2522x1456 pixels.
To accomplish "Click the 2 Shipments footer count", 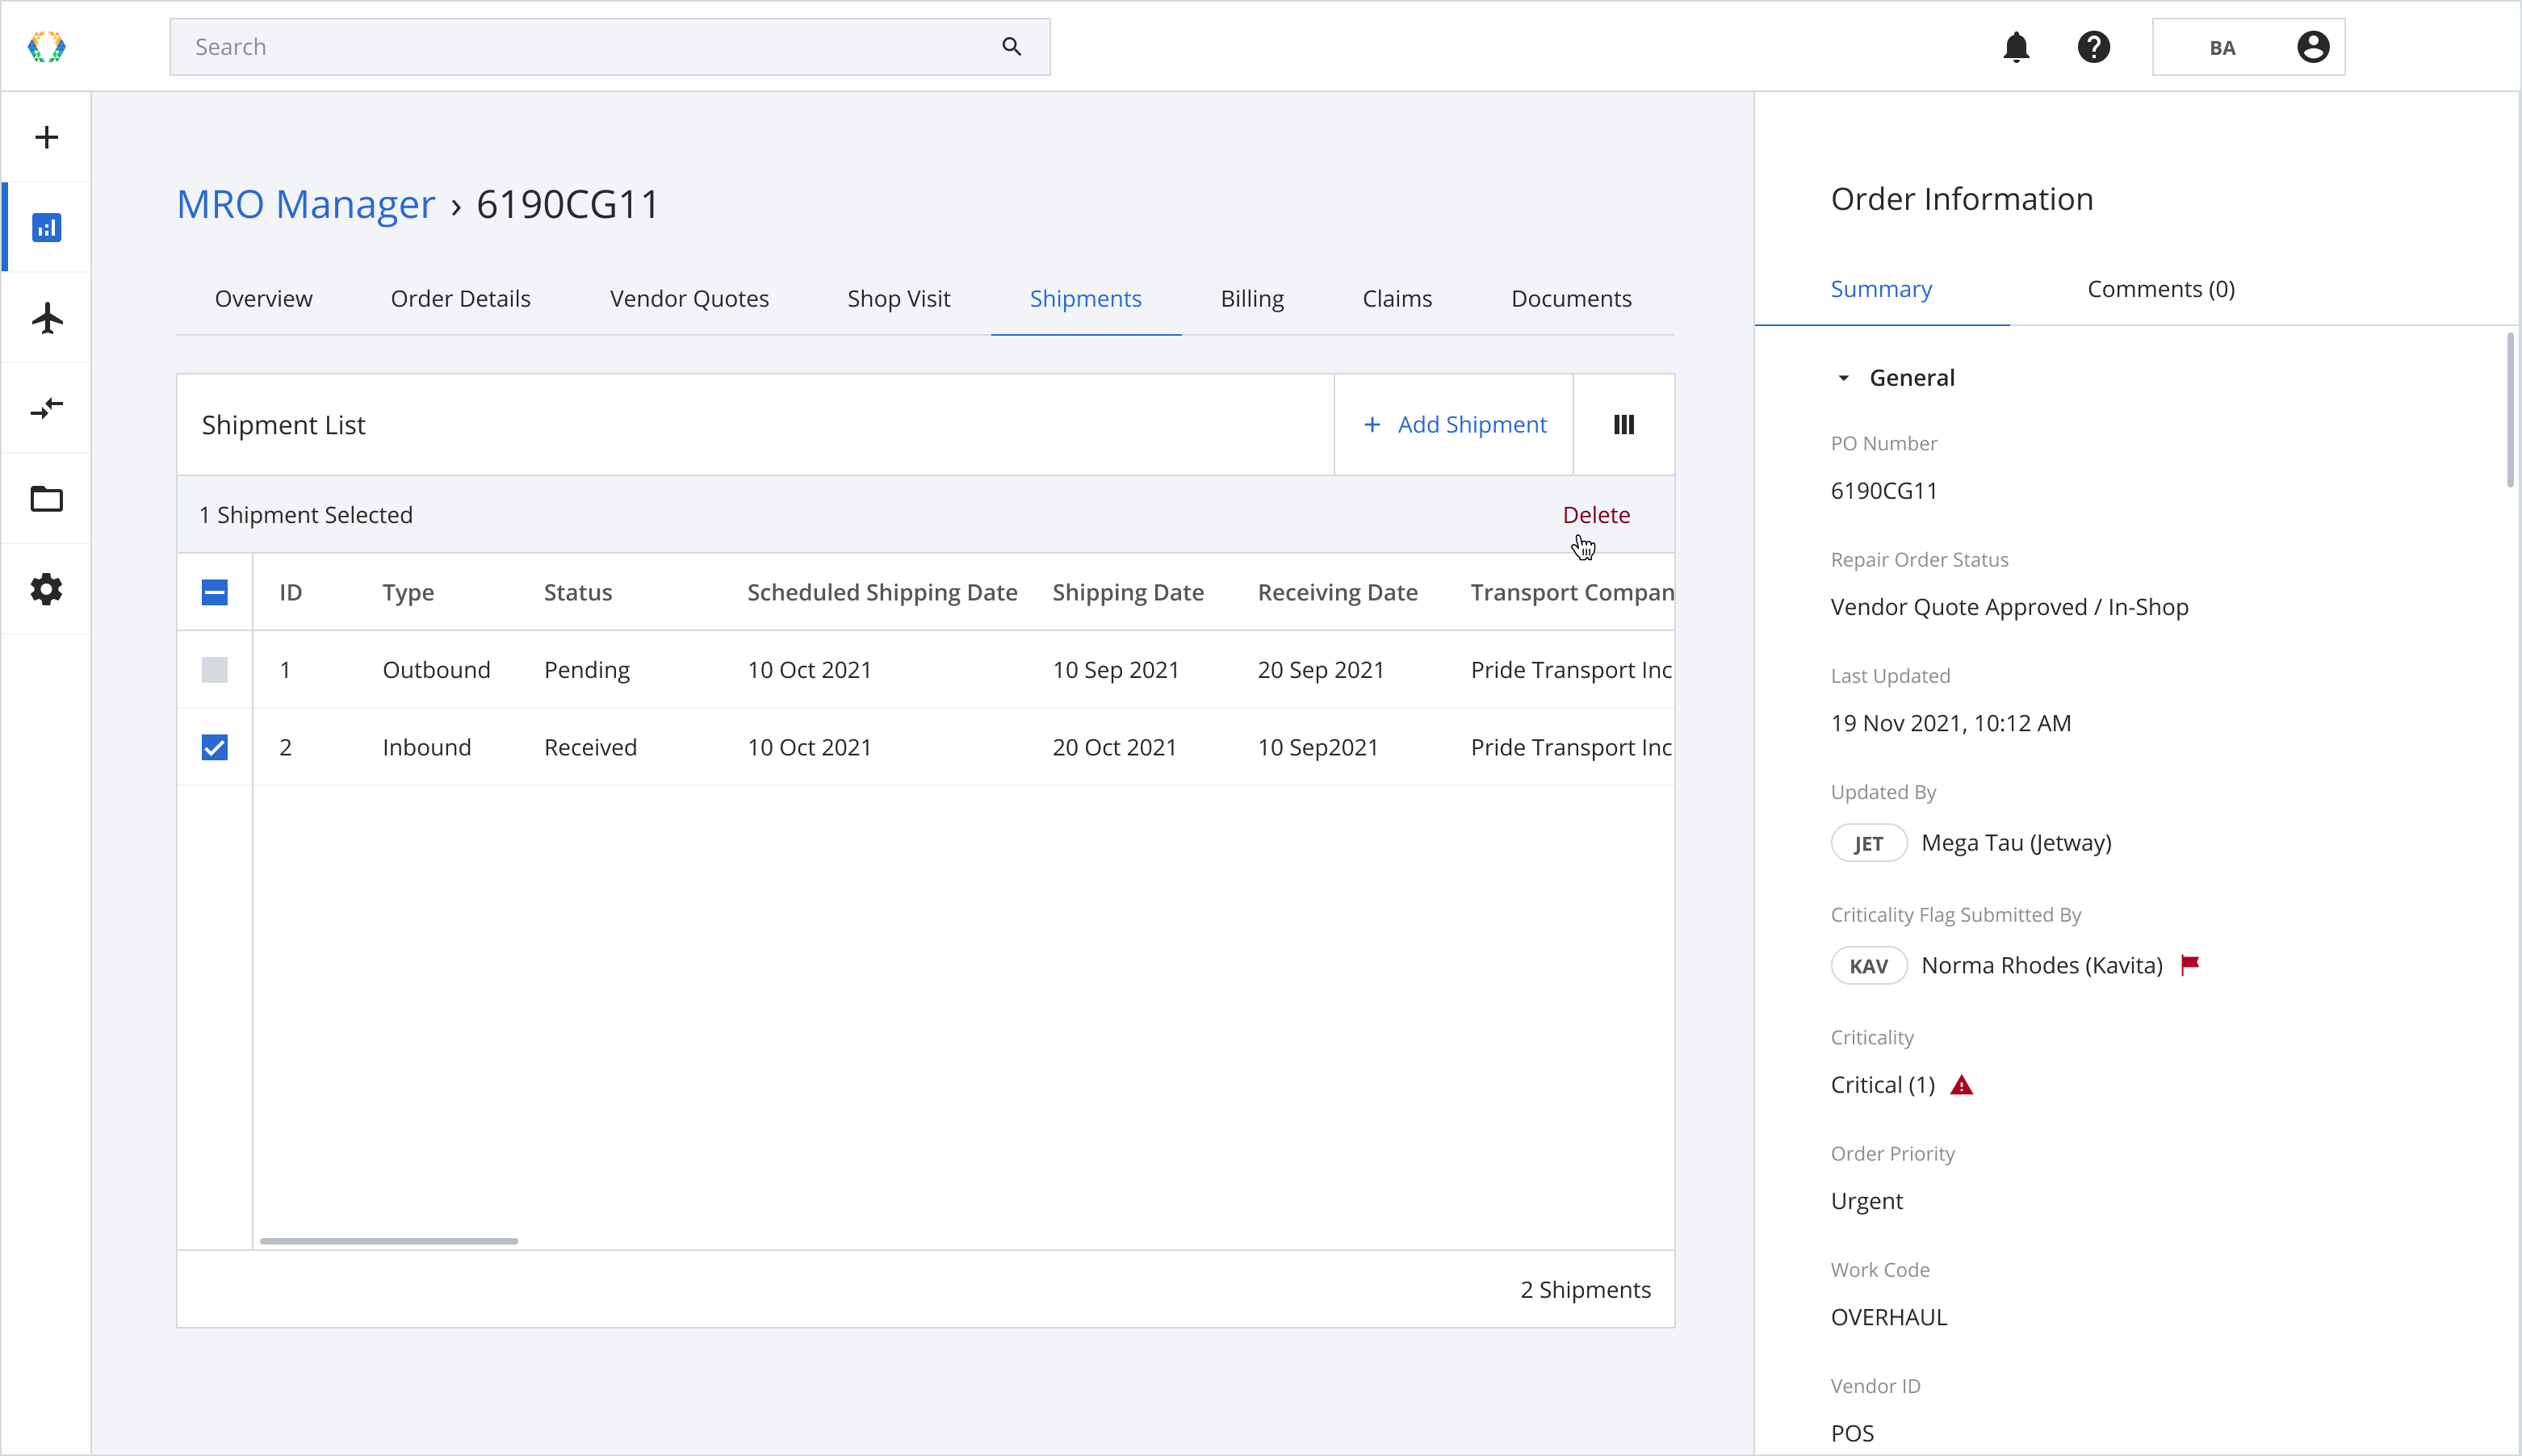I will point(1585,1290).
